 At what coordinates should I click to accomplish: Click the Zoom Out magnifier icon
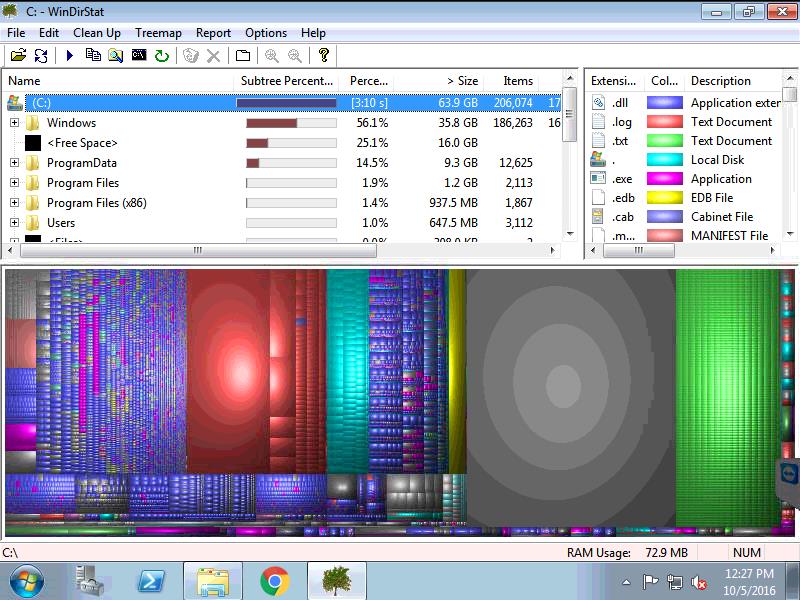tap(294, 55)
